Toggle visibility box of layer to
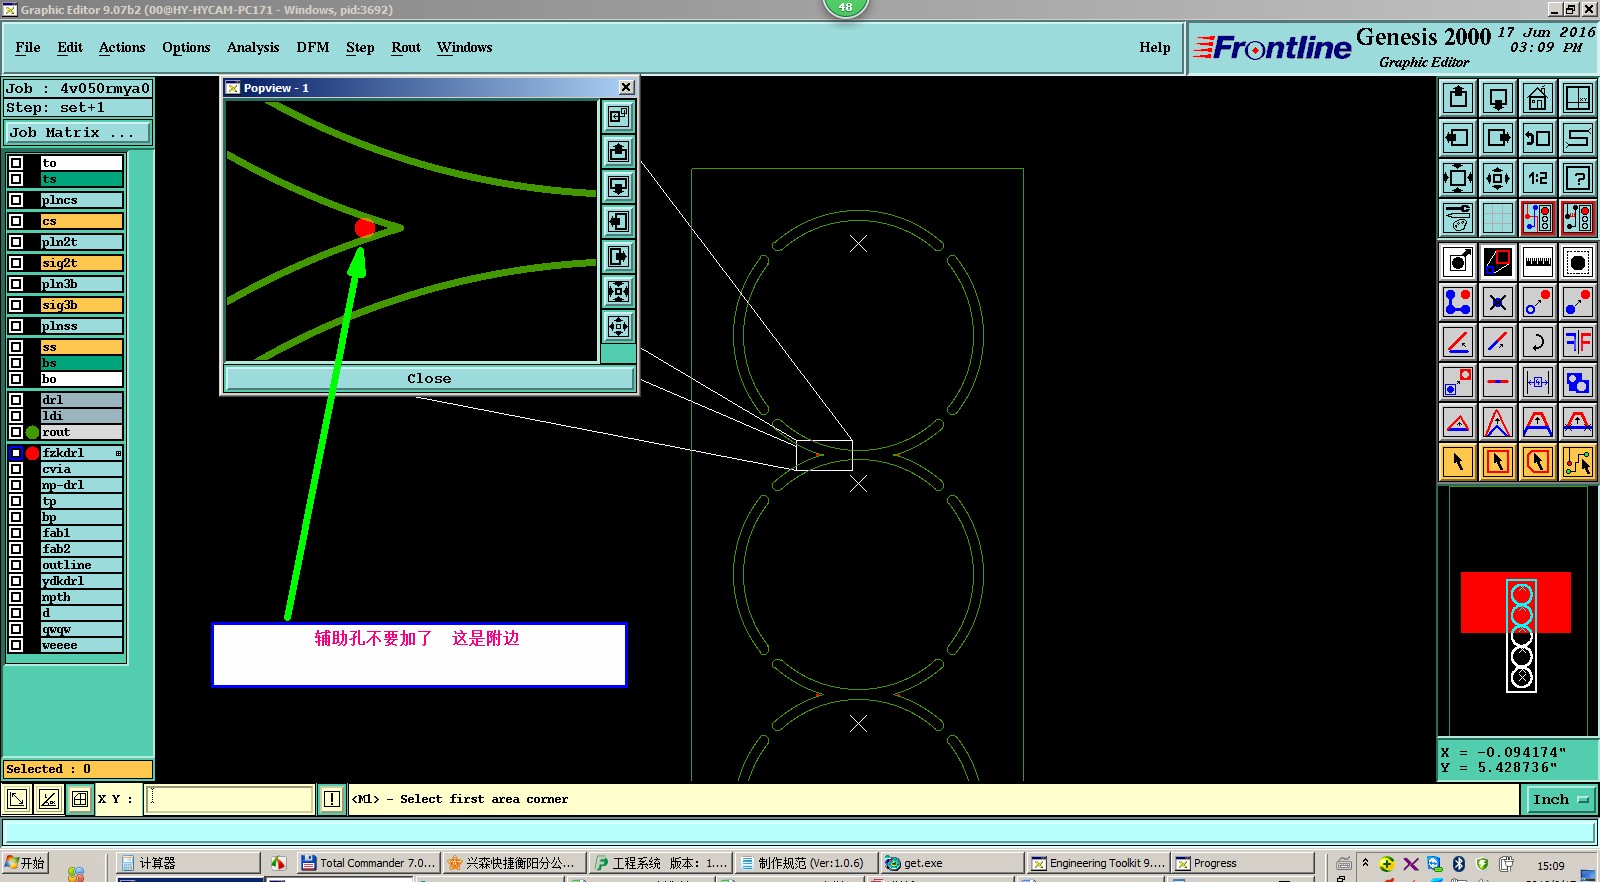 (x=16, y=163)
